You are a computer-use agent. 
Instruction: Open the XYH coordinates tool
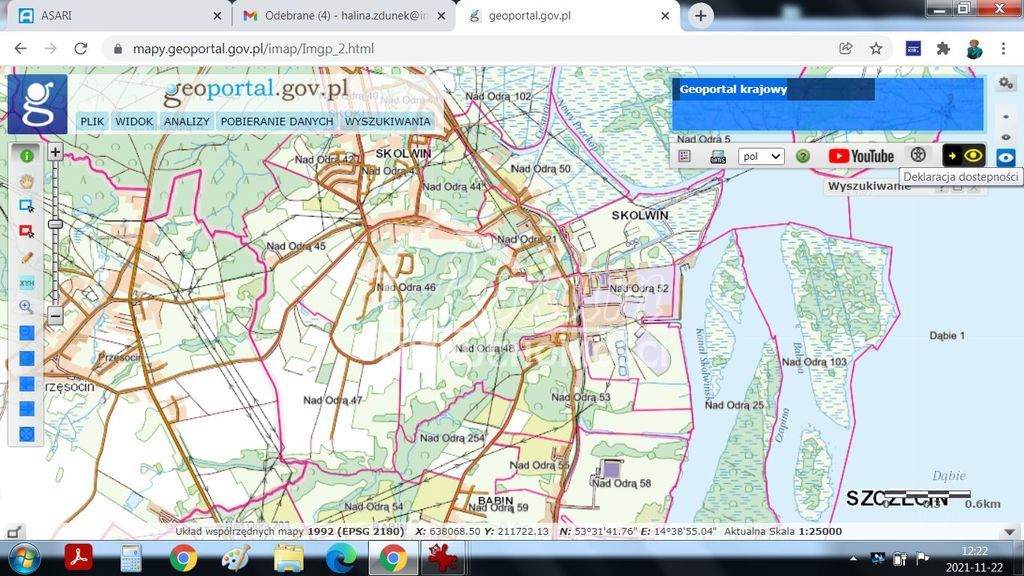coord(27,283)
